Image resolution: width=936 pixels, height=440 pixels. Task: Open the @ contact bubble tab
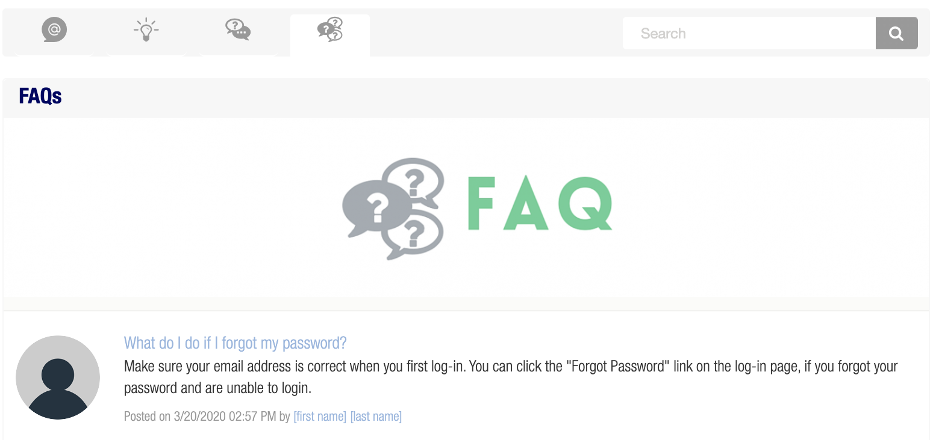click(54, 30)
